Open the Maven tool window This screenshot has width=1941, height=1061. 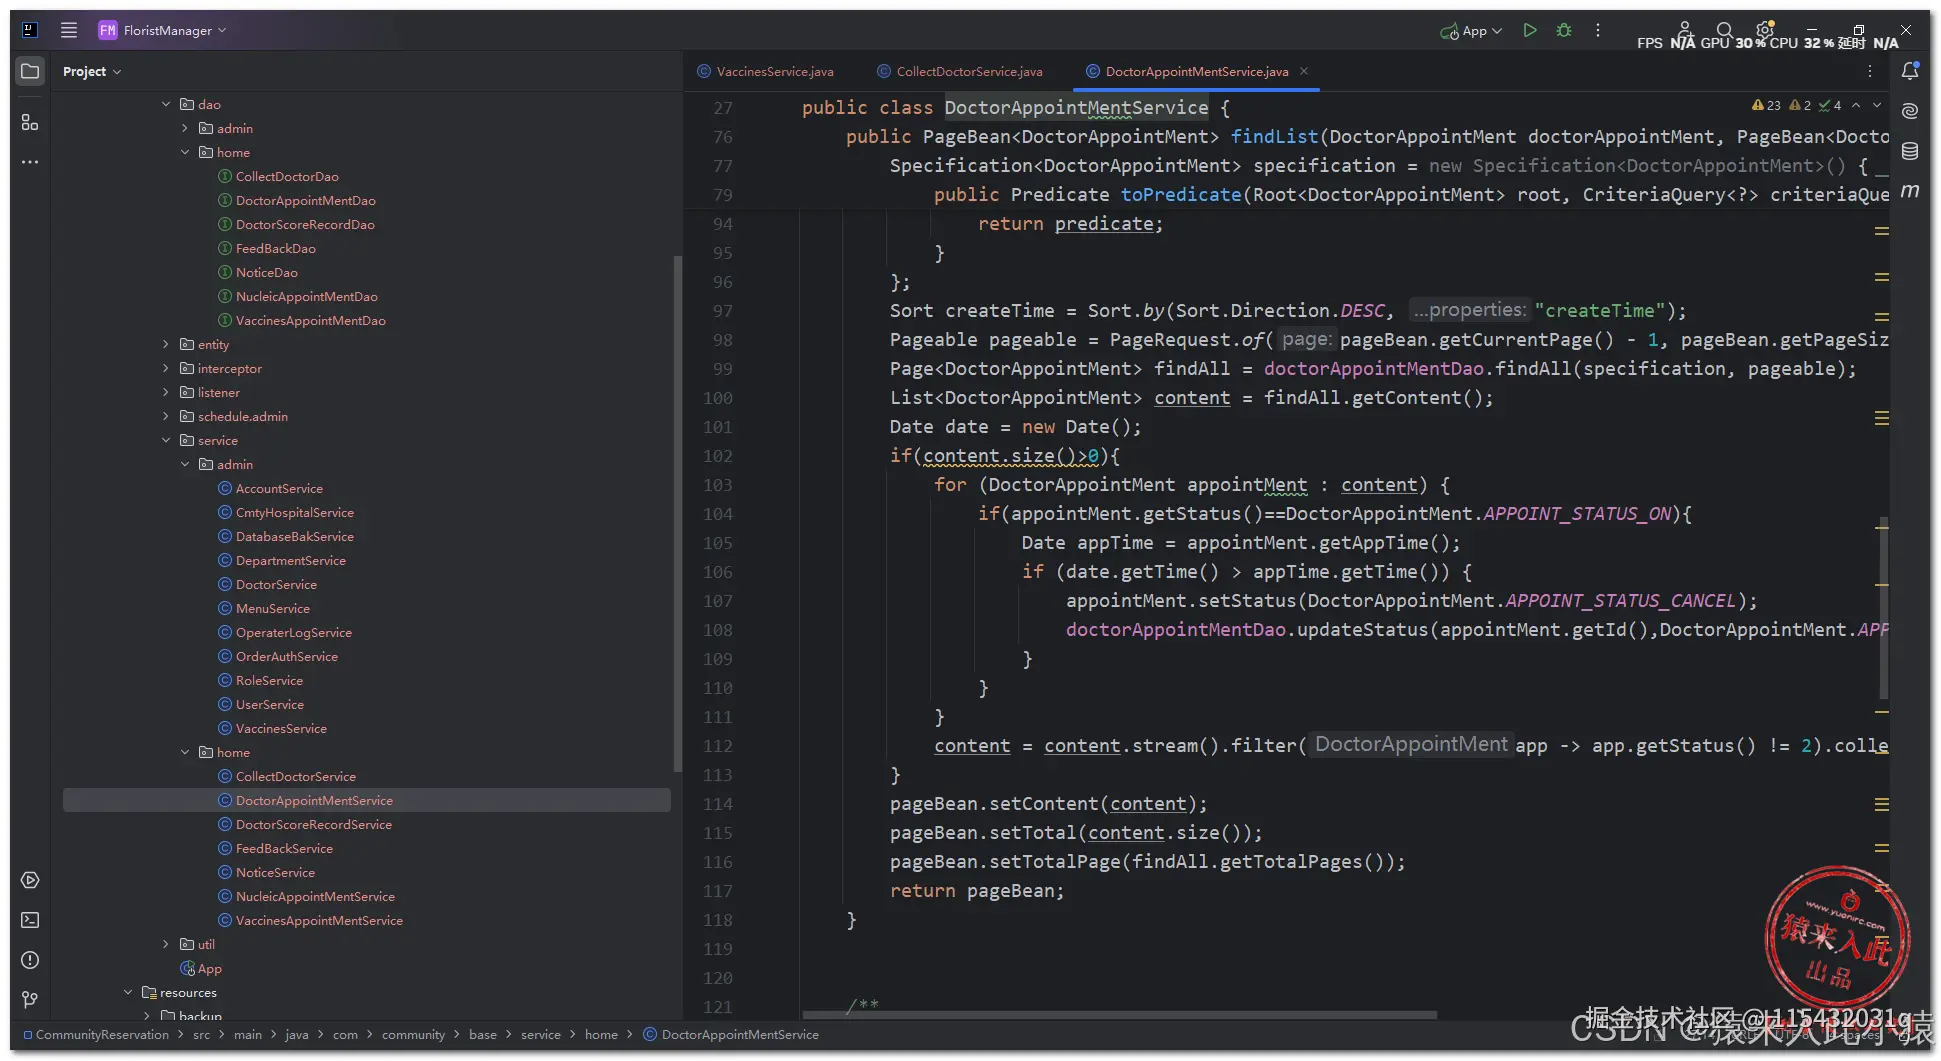coord(1910,190)
